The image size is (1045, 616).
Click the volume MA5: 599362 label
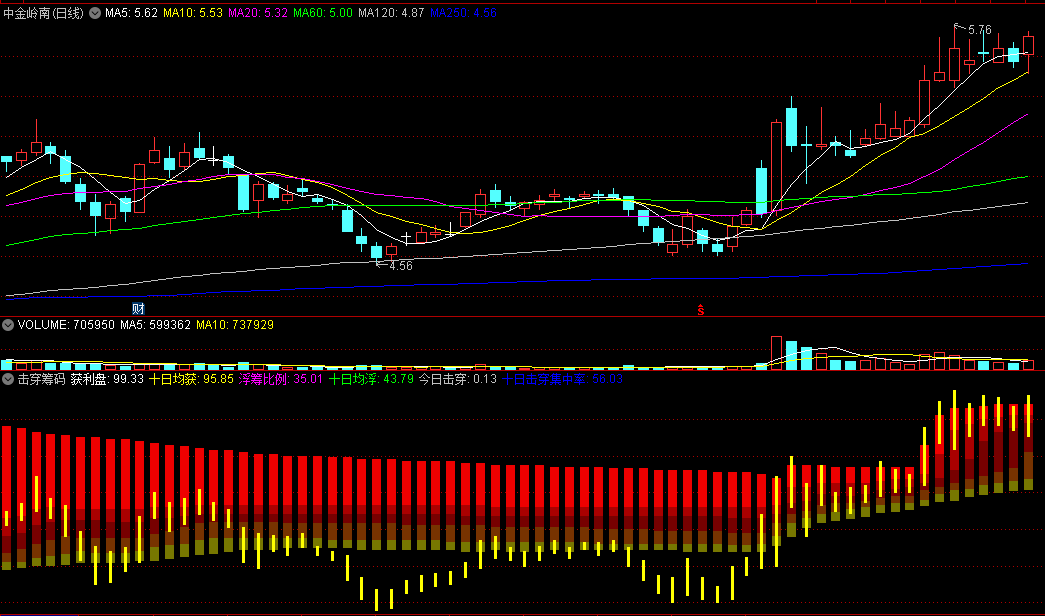[x=155, y=325]
